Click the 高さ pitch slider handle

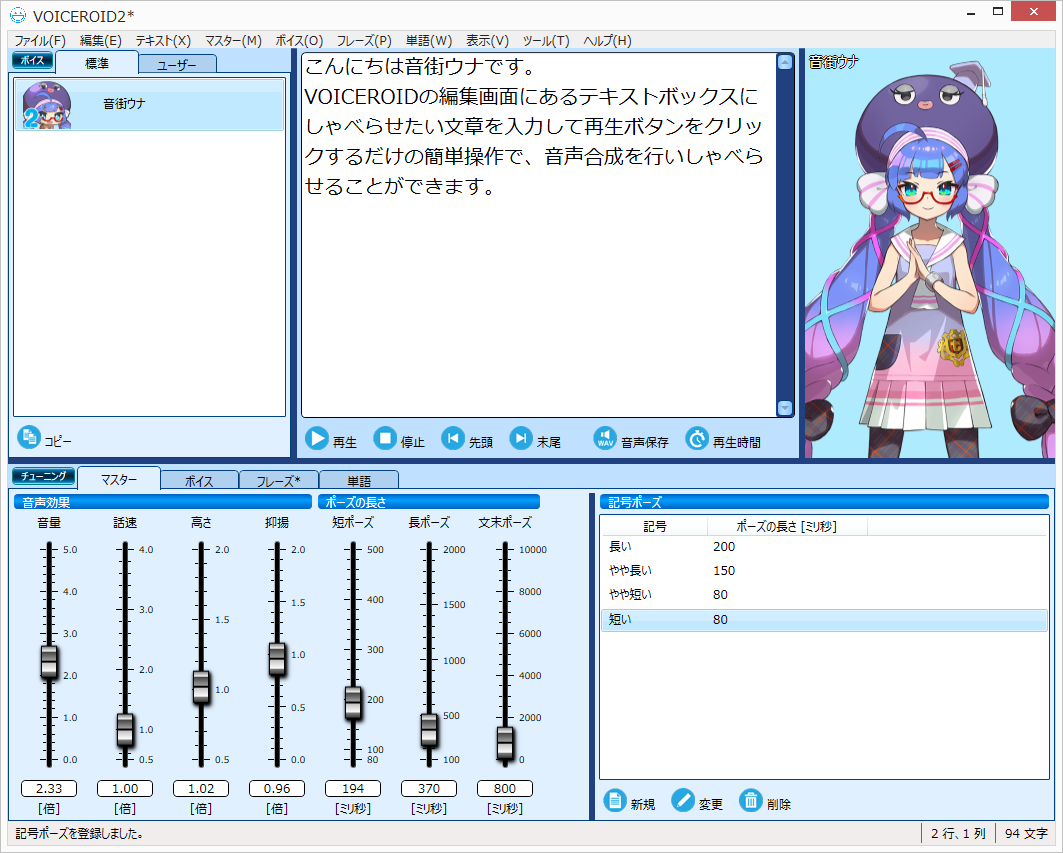[201, 687]
